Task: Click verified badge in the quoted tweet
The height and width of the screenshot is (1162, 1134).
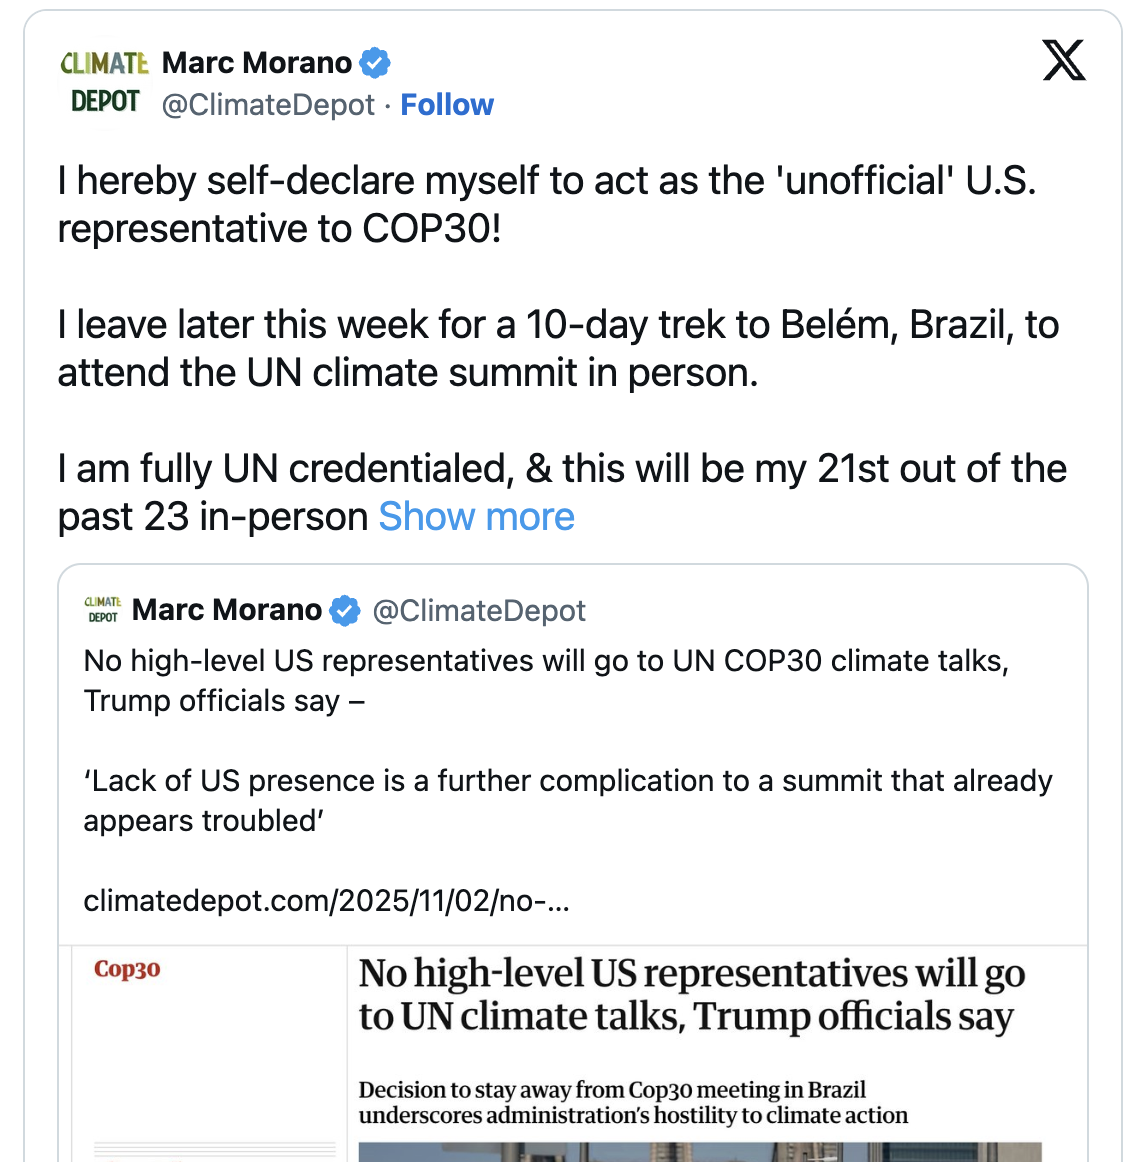Action: click(345, 610)
